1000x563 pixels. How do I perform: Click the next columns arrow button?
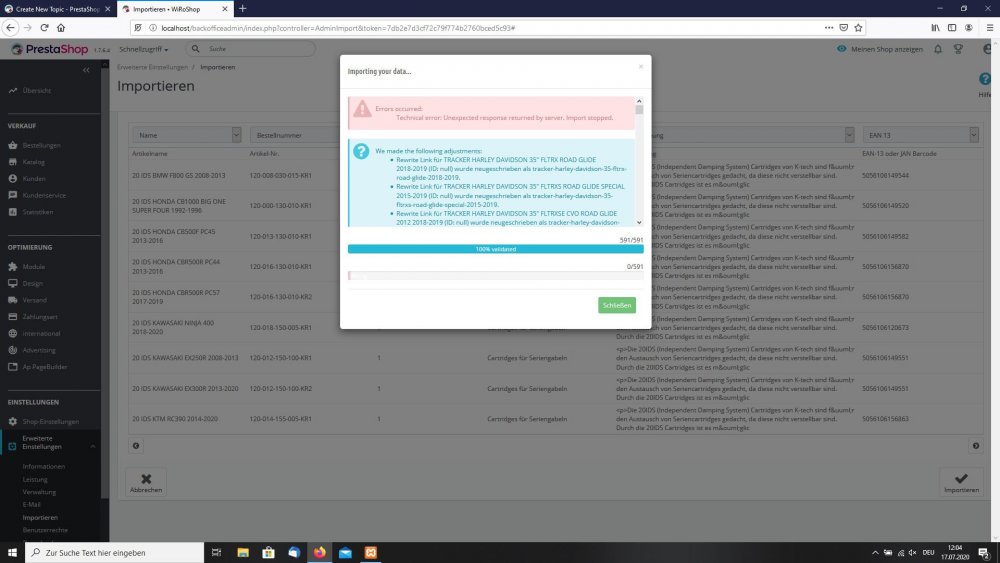[976, 446]
